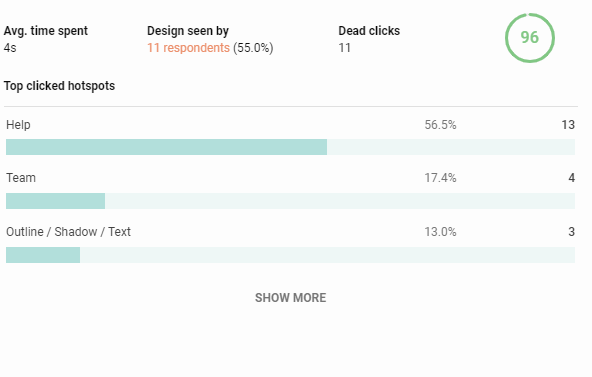Select the Outline / Shadow / Text label
The width and height of the screenshot is (592, 377).
tap(68, 232)
